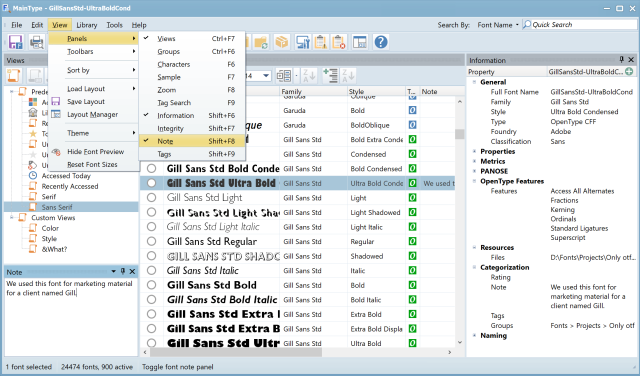Expand the Properties section in Information
Image resolution: width=640 pixels, height=376 pixels.
click(474, 151)
